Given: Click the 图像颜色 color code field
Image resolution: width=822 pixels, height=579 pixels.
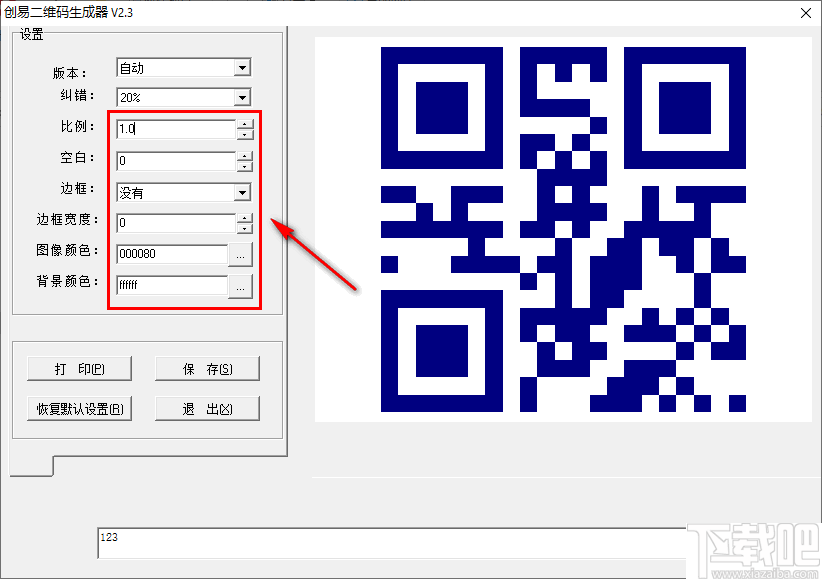Looking at the screenshot, I should coord(172,254).
